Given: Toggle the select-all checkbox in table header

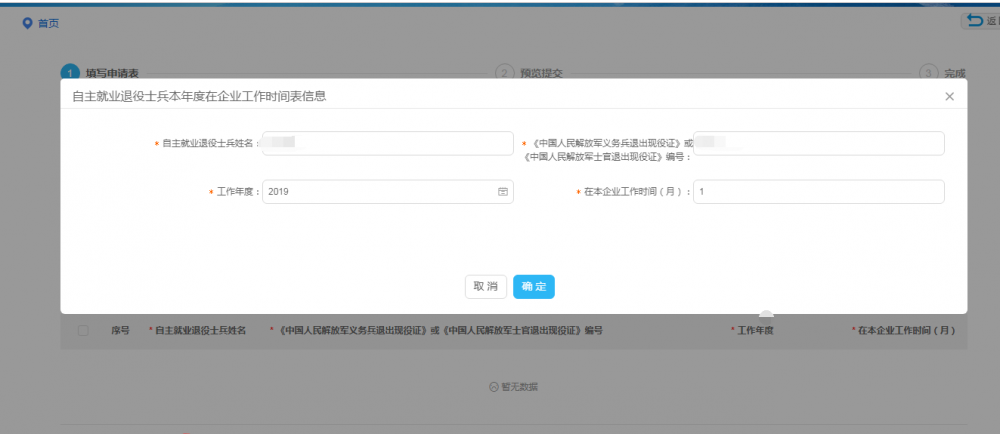Looking at the screenshot, I should tap(83, 331).
